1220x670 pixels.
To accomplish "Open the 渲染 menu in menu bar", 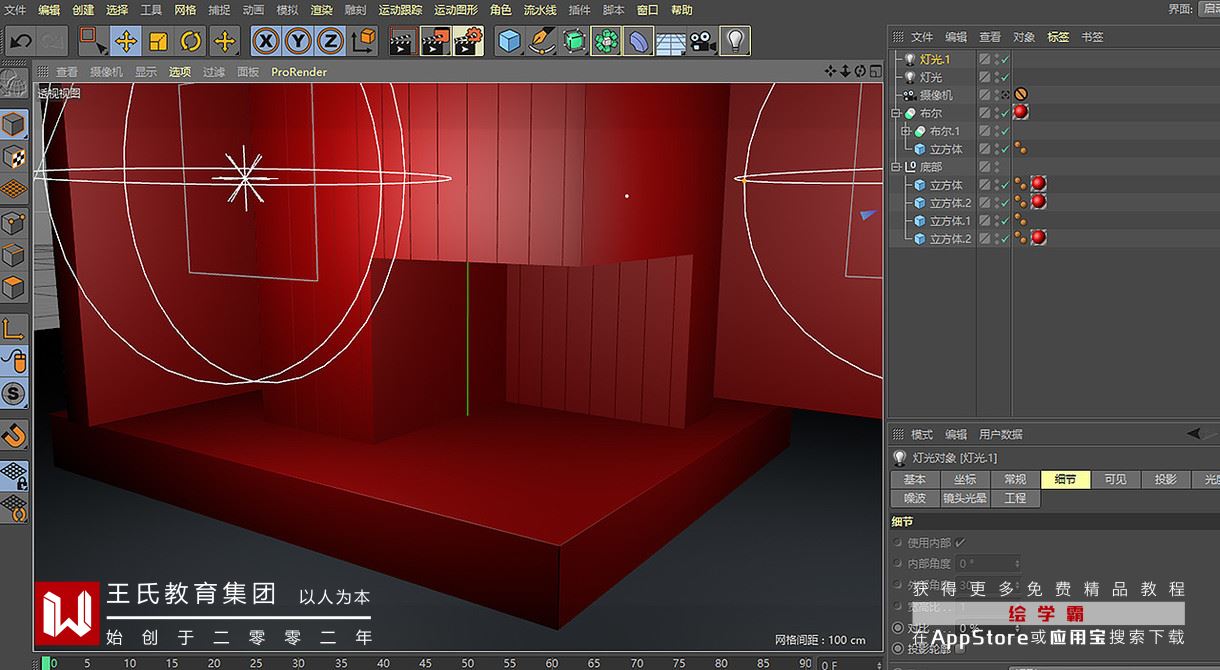I will (321, 10).
